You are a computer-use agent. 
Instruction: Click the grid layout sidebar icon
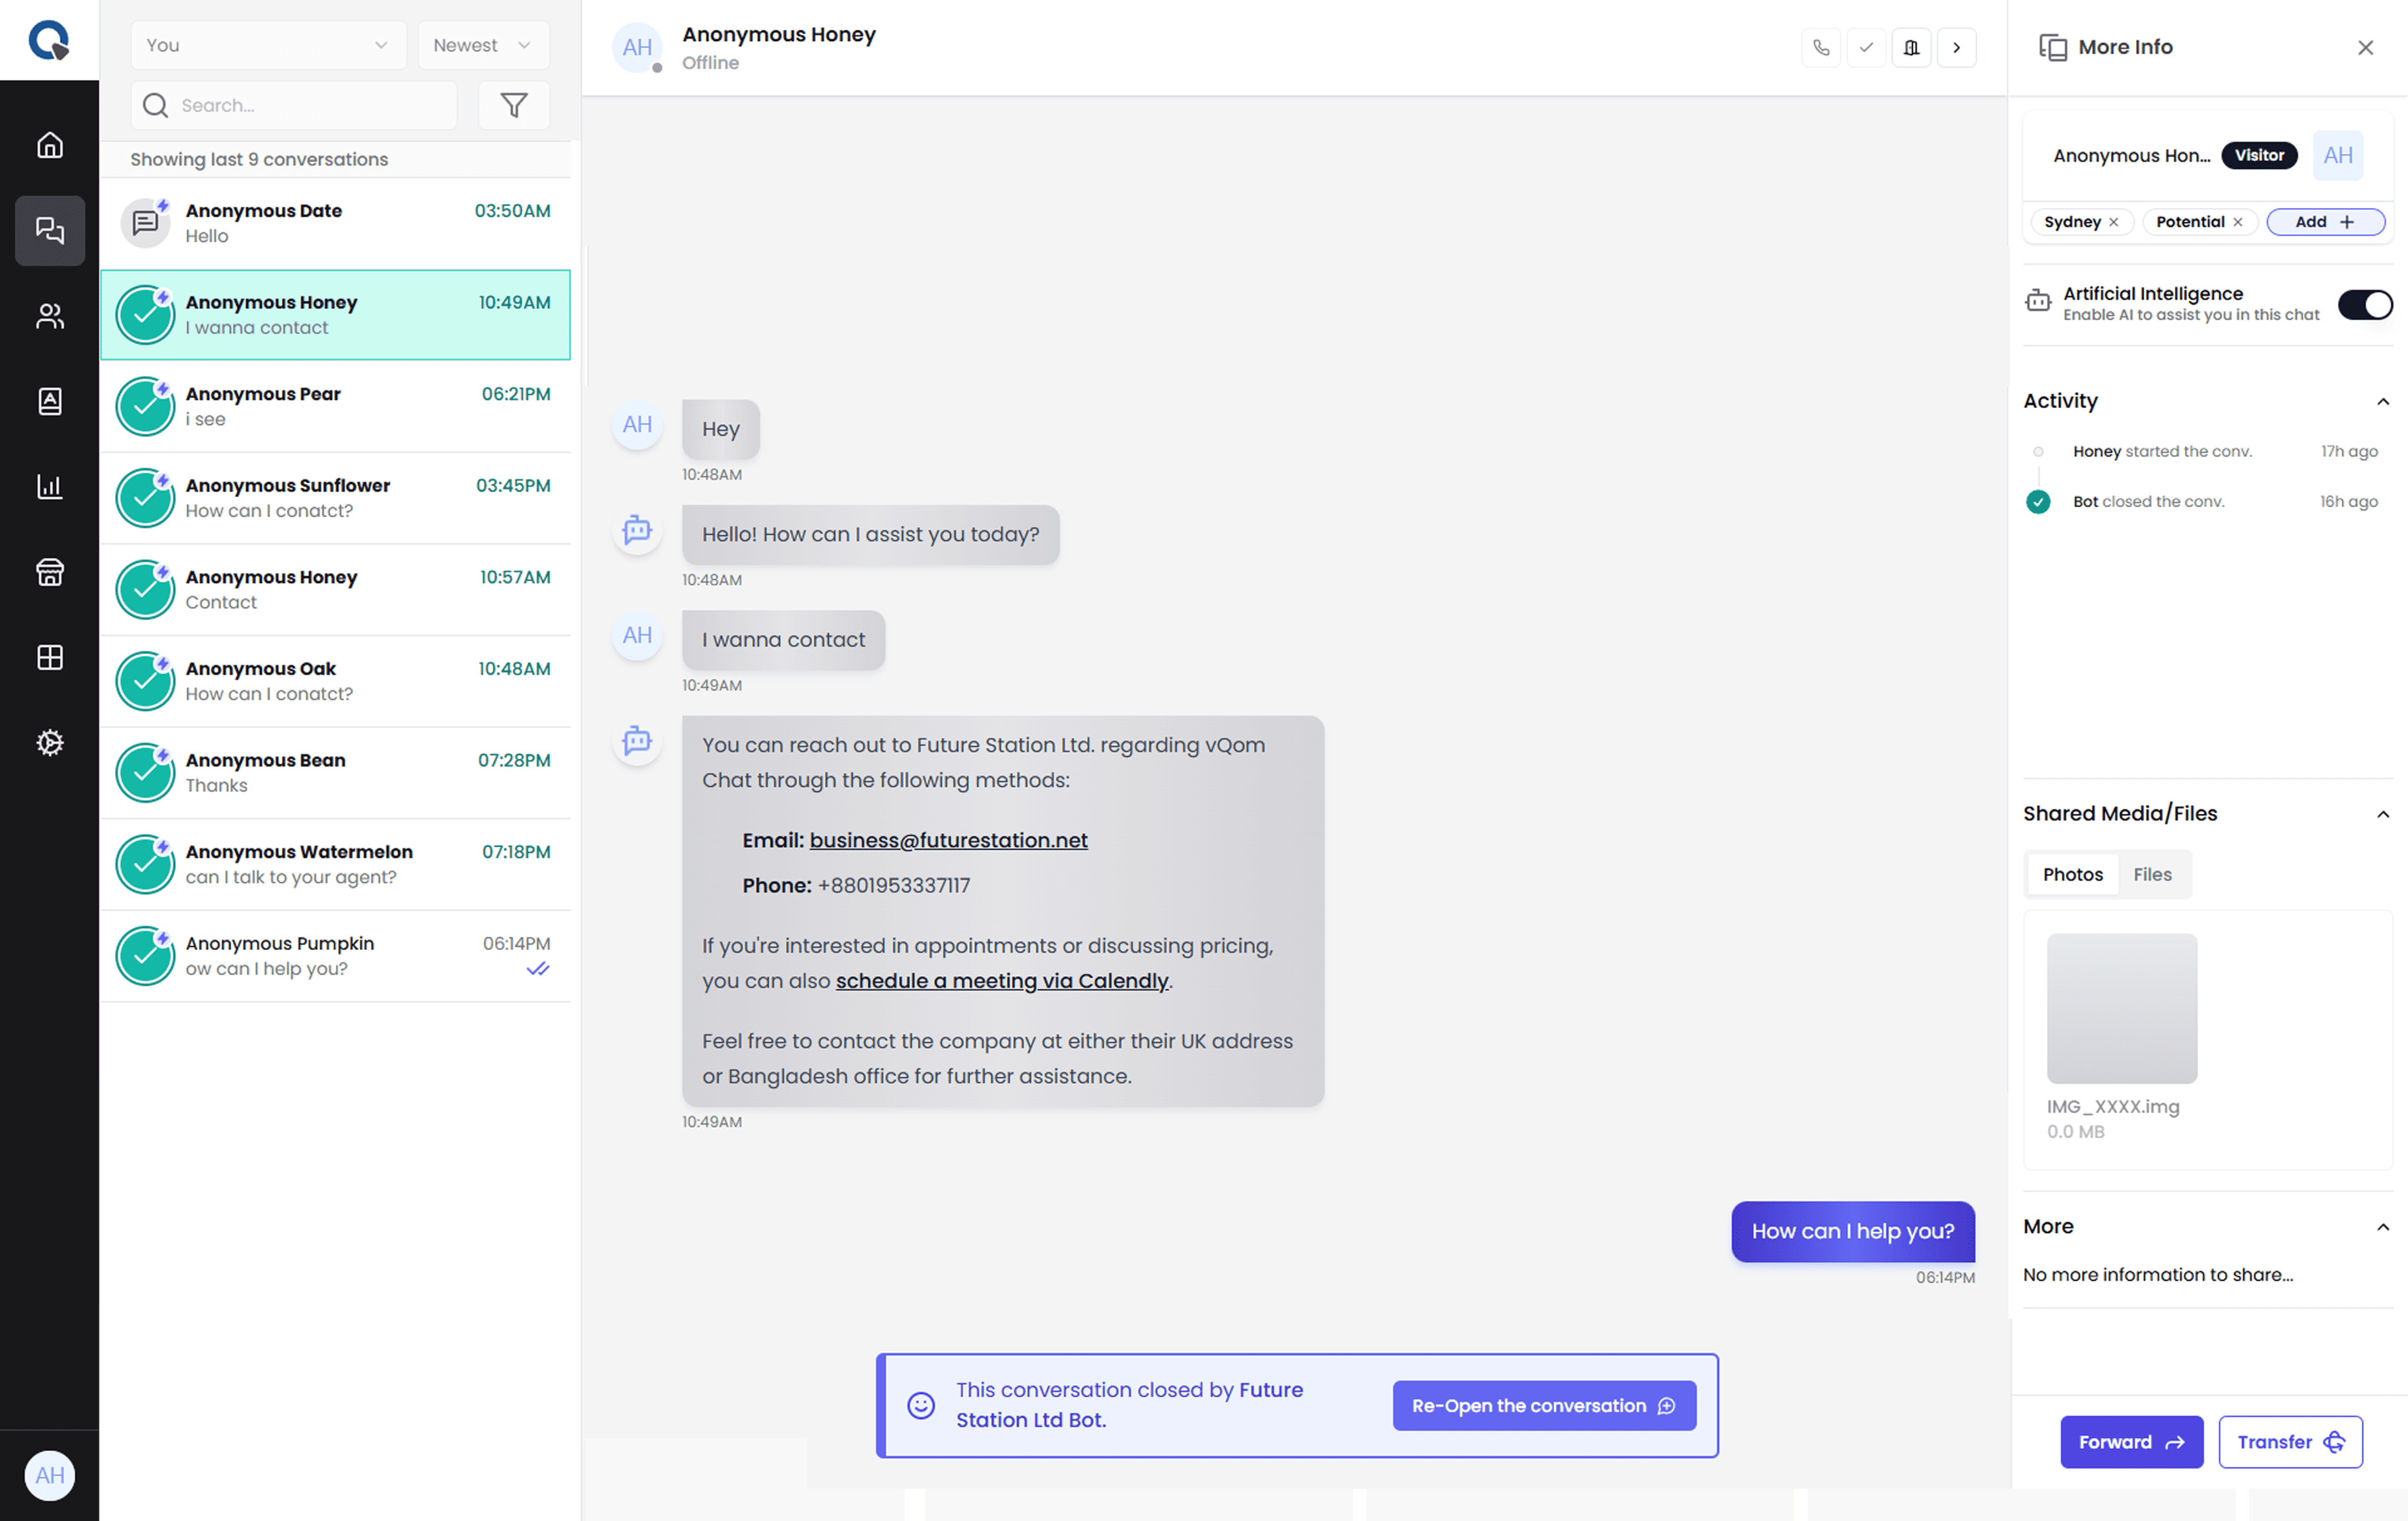pos(50,657)
